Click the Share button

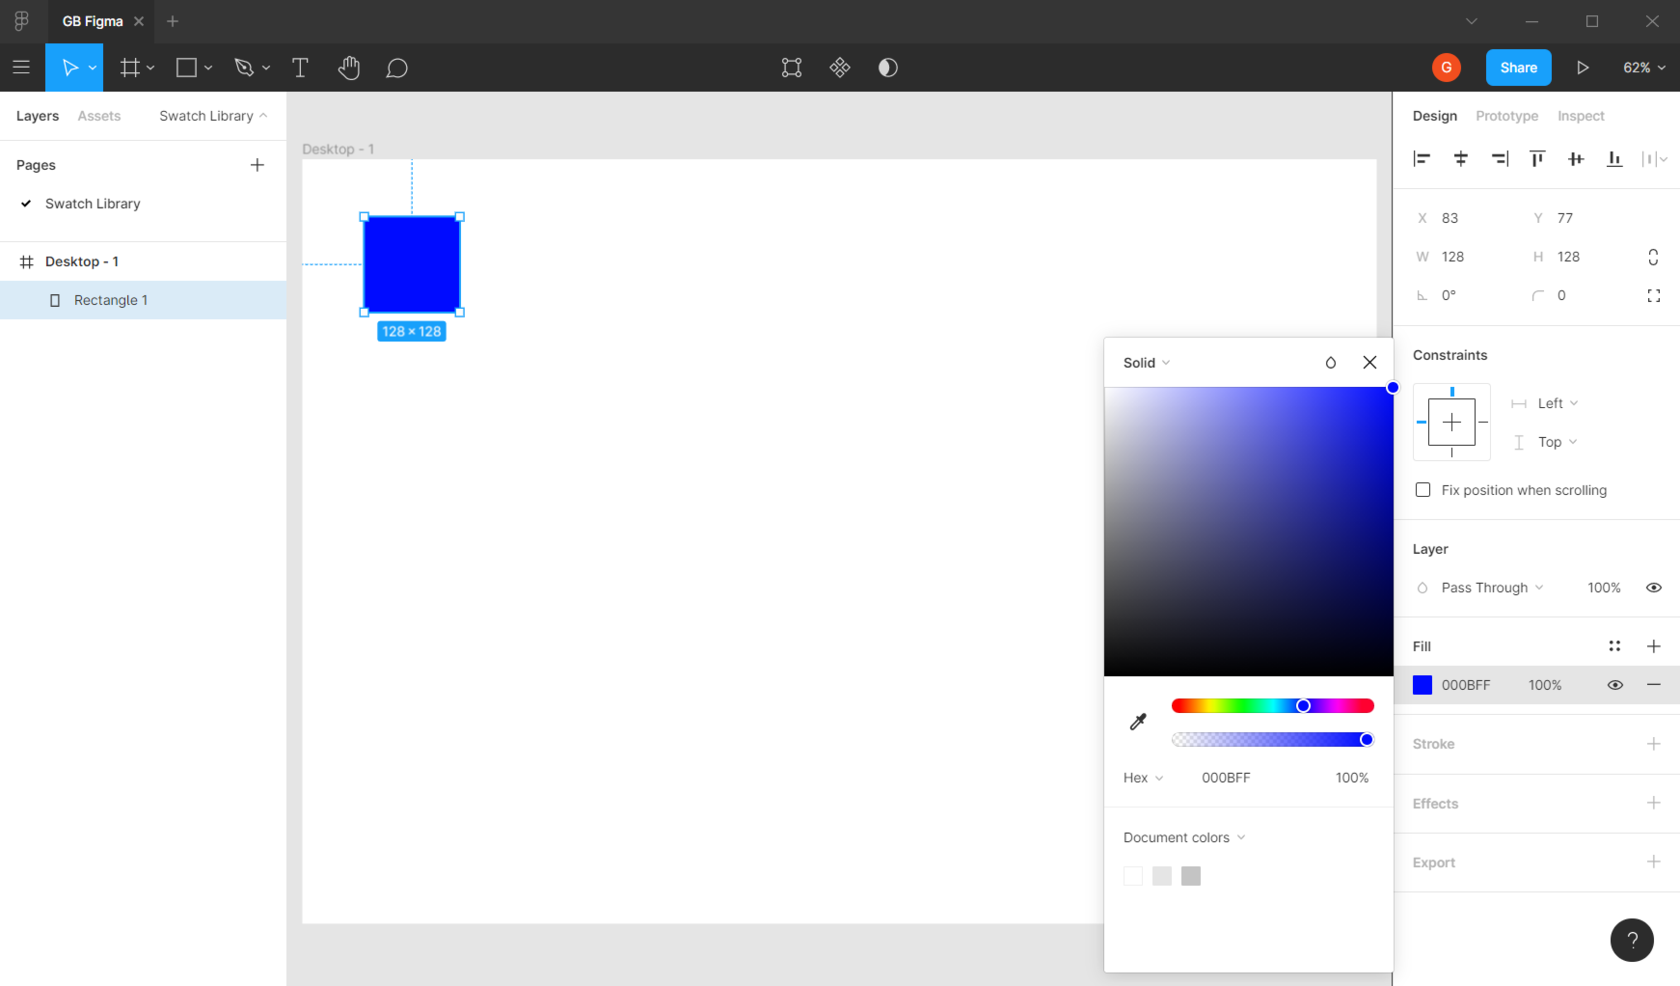coord(1518,67)
